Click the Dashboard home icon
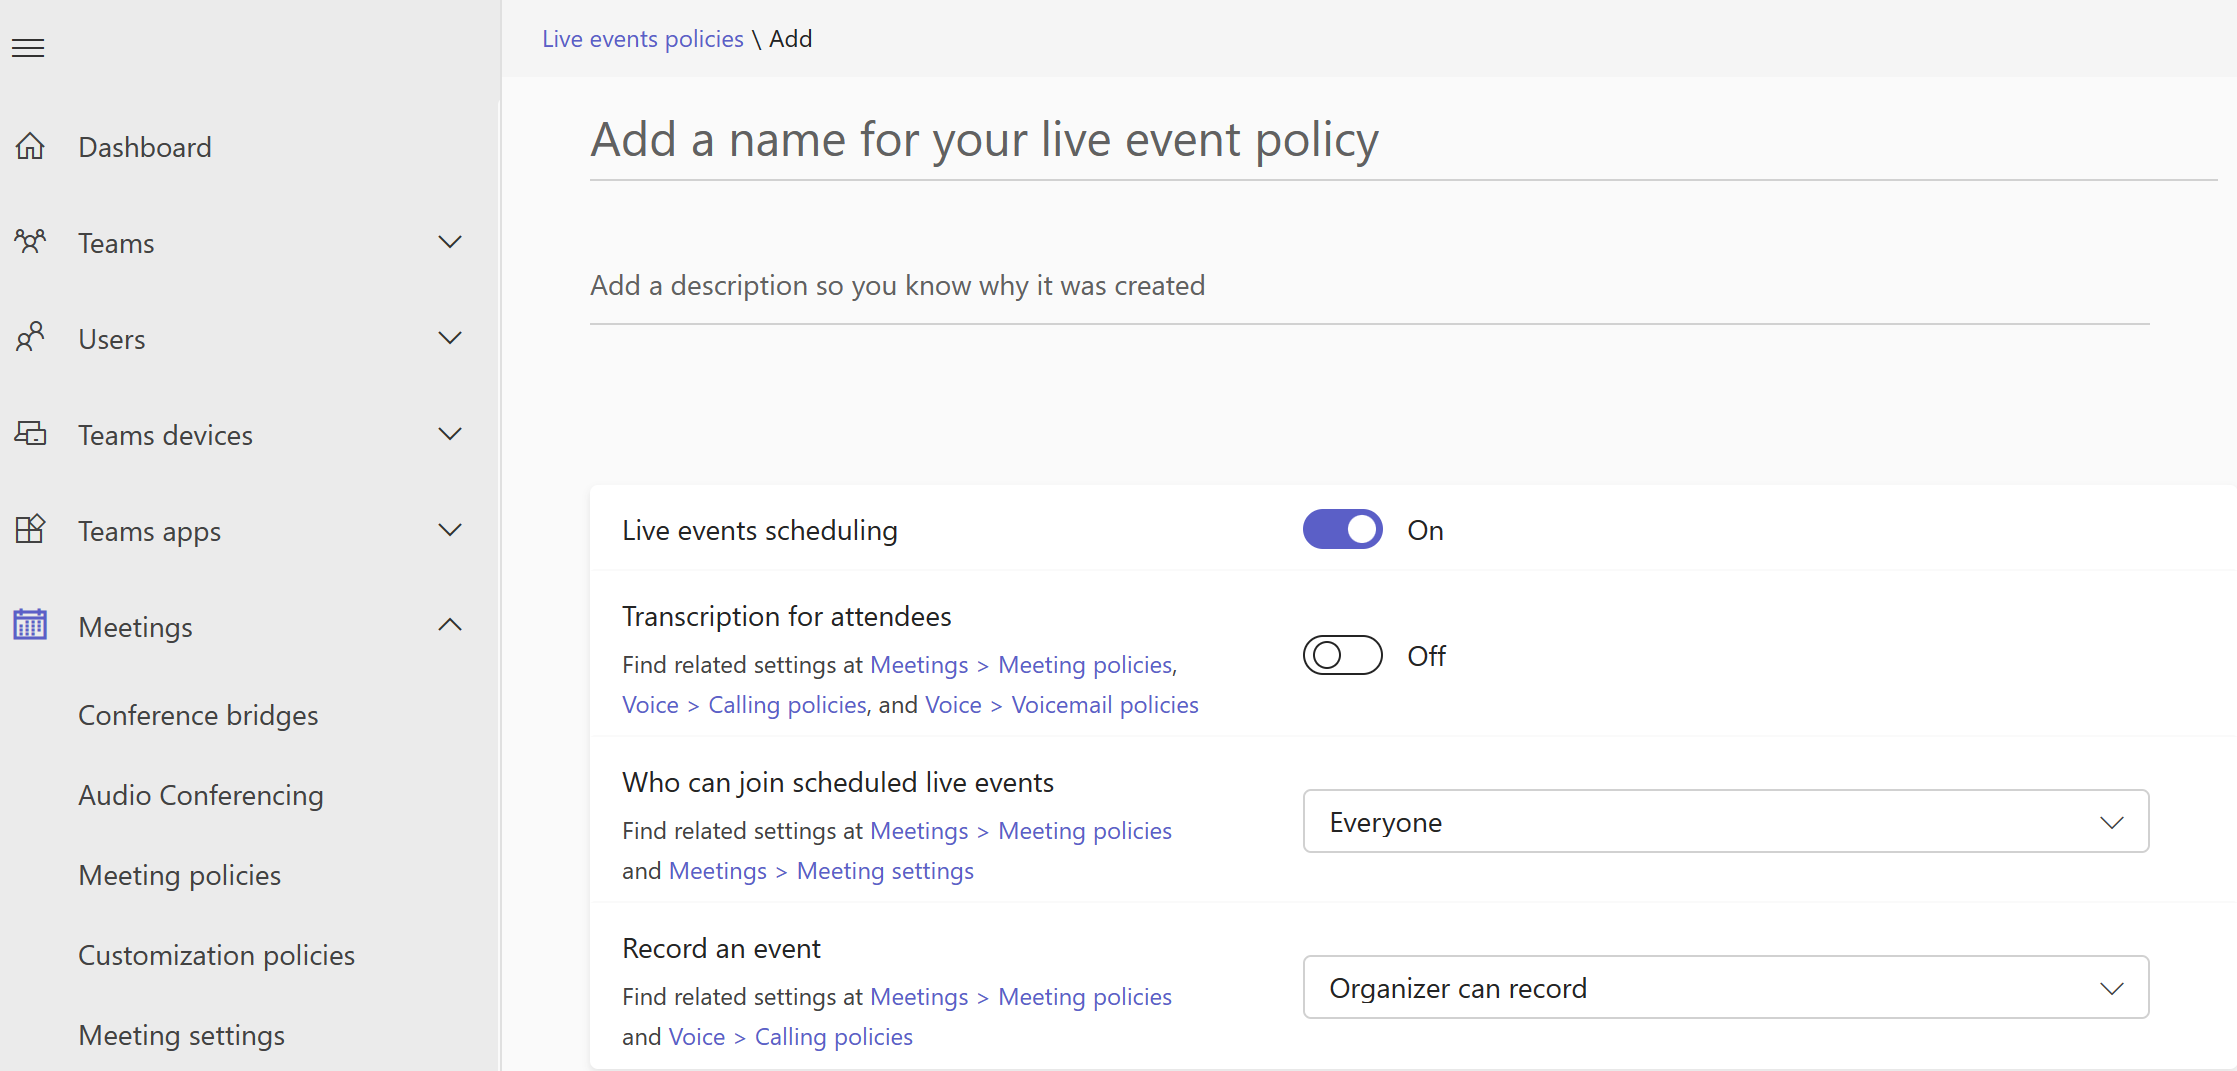The image size is (2237, 1071). (x=31, y=146)
